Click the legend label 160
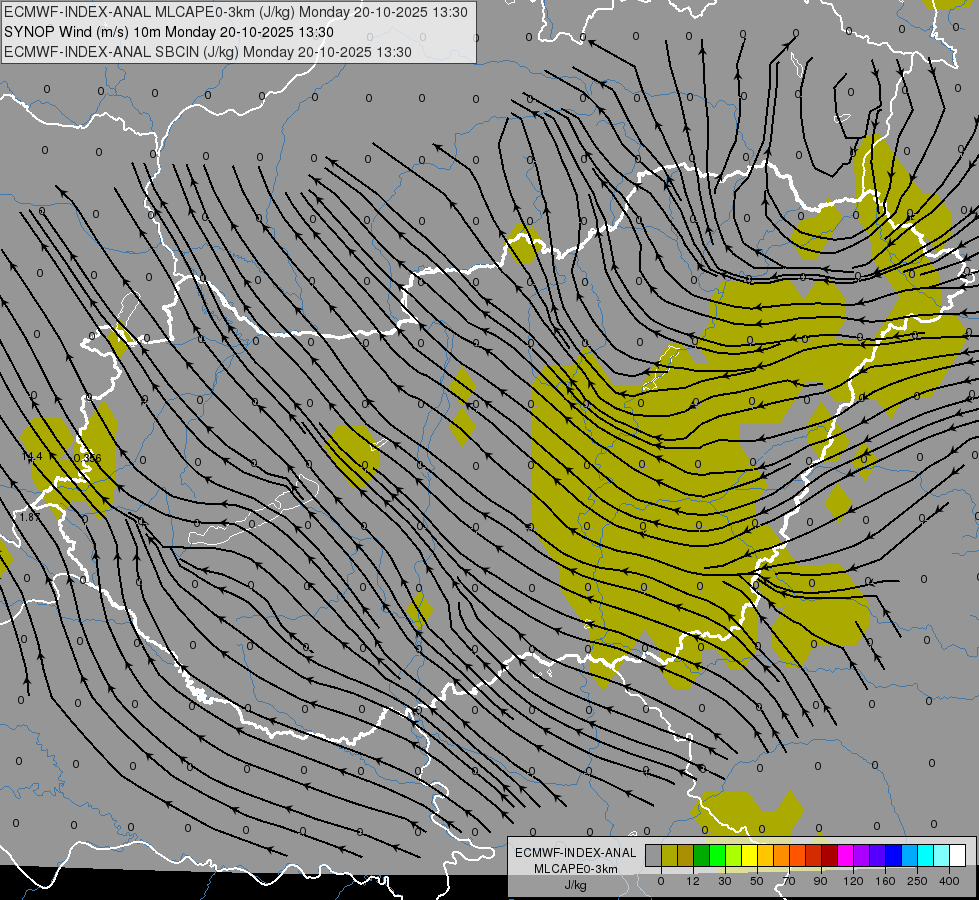The width and height of the screenshot is (979, 900). coord(885,881)
